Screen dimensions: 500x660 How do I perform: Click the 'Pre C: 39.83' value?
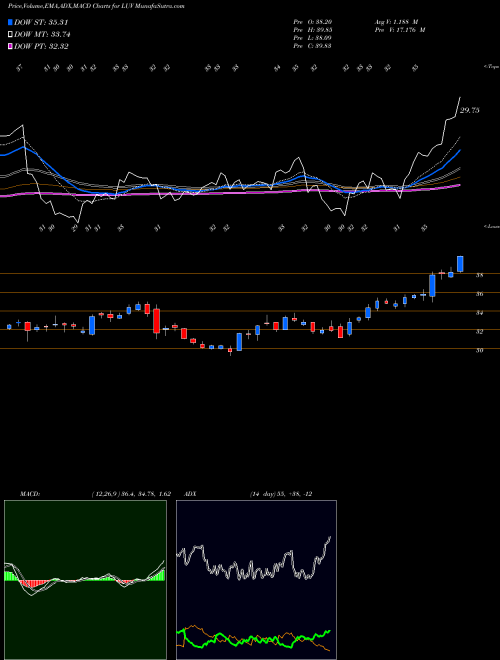pyautogui.click(x=312, y=46)
